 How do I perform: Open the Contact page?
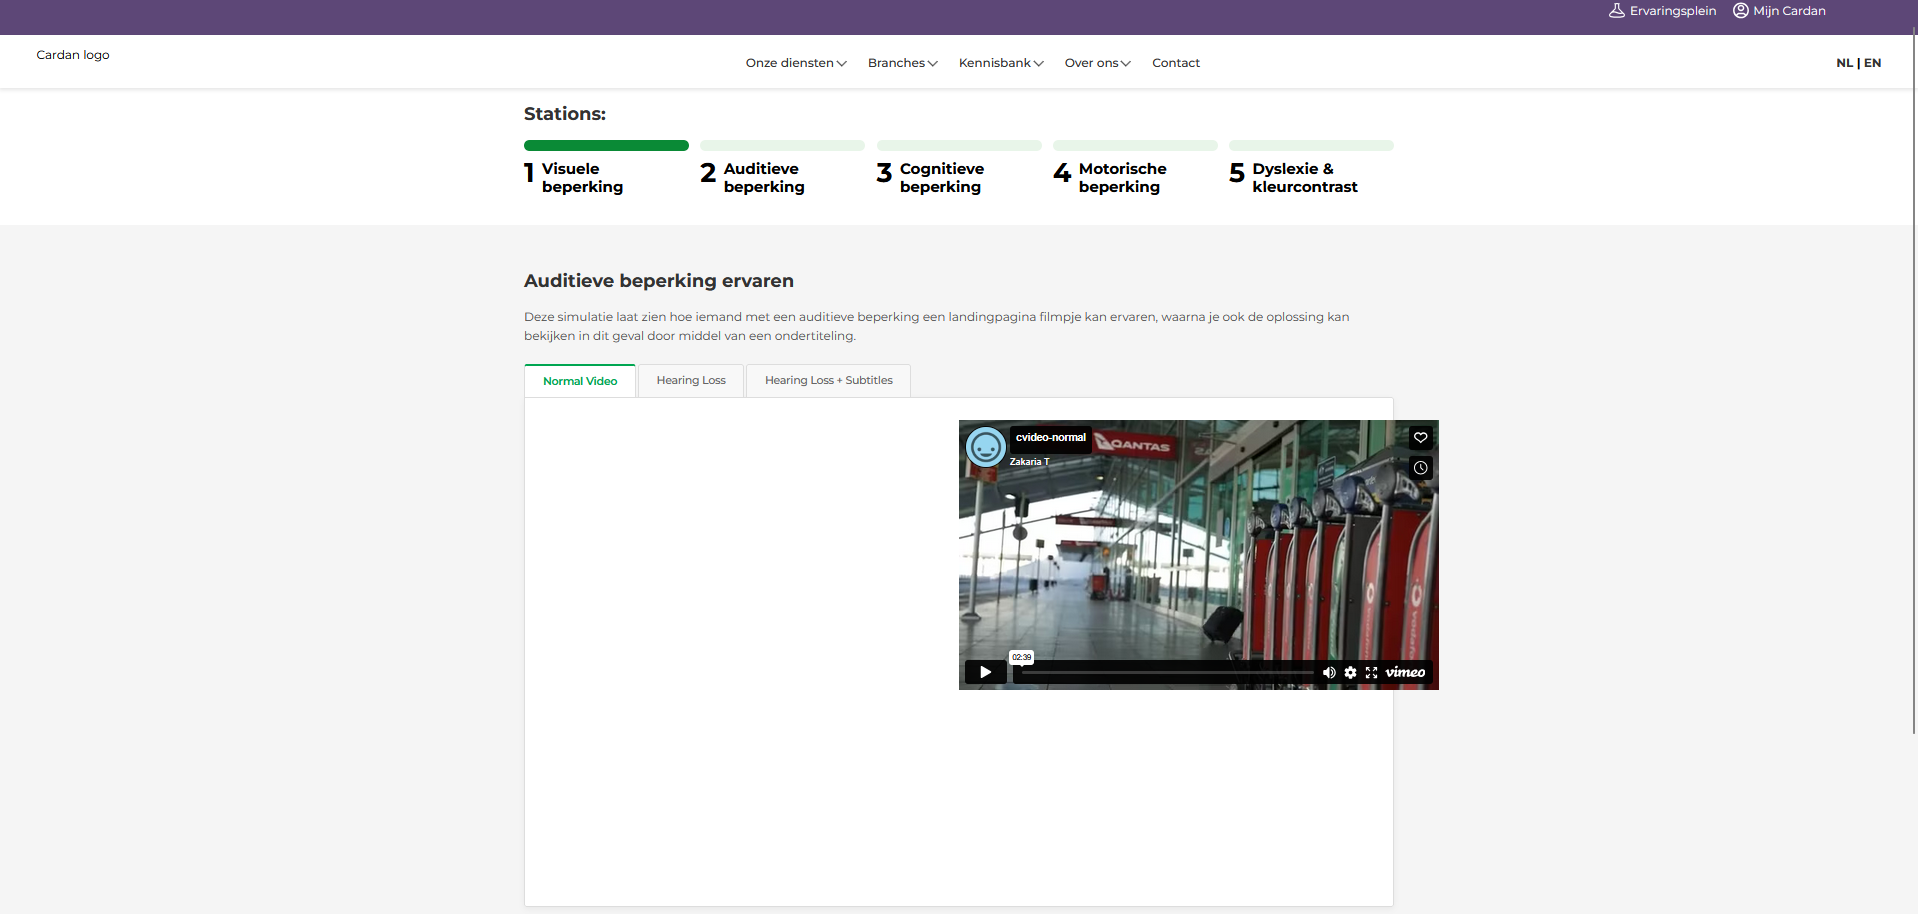1175,63
